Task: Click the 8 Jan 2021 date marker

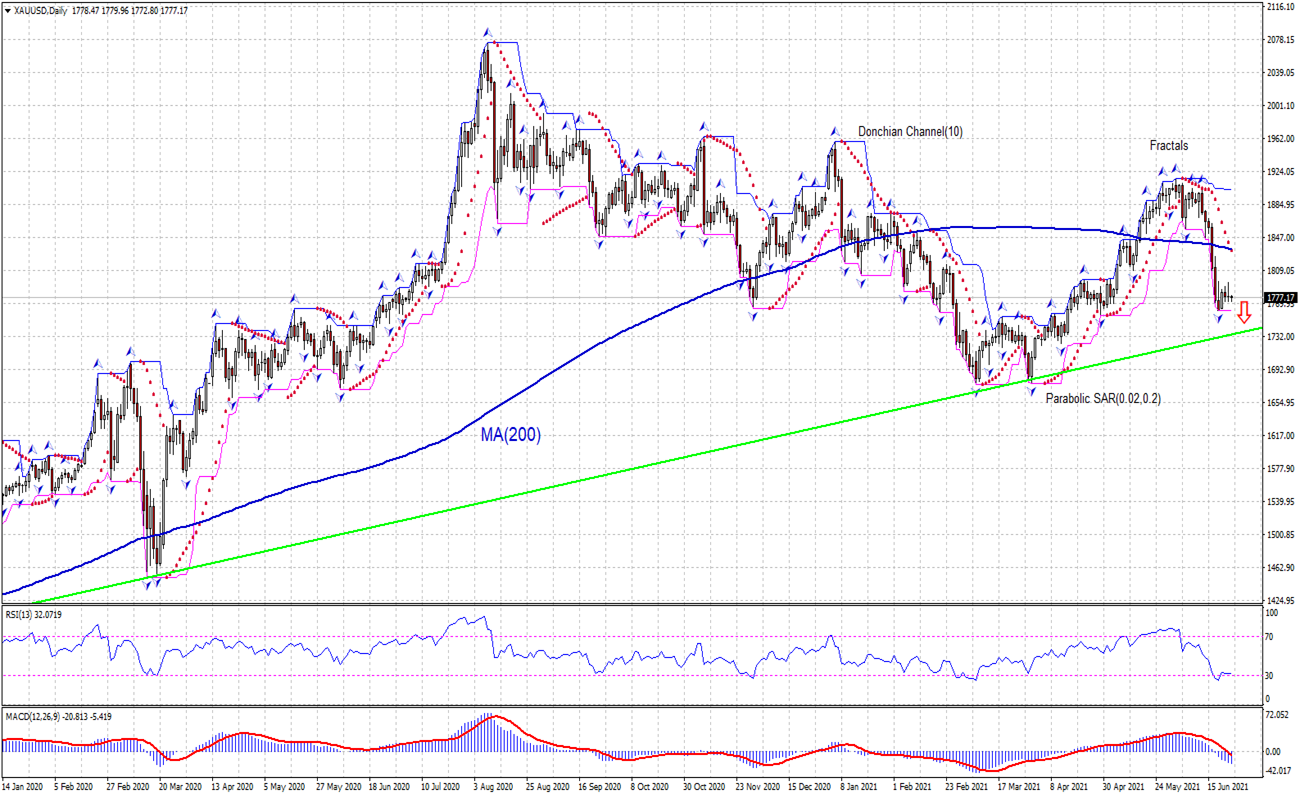Action: coord(858,788)
